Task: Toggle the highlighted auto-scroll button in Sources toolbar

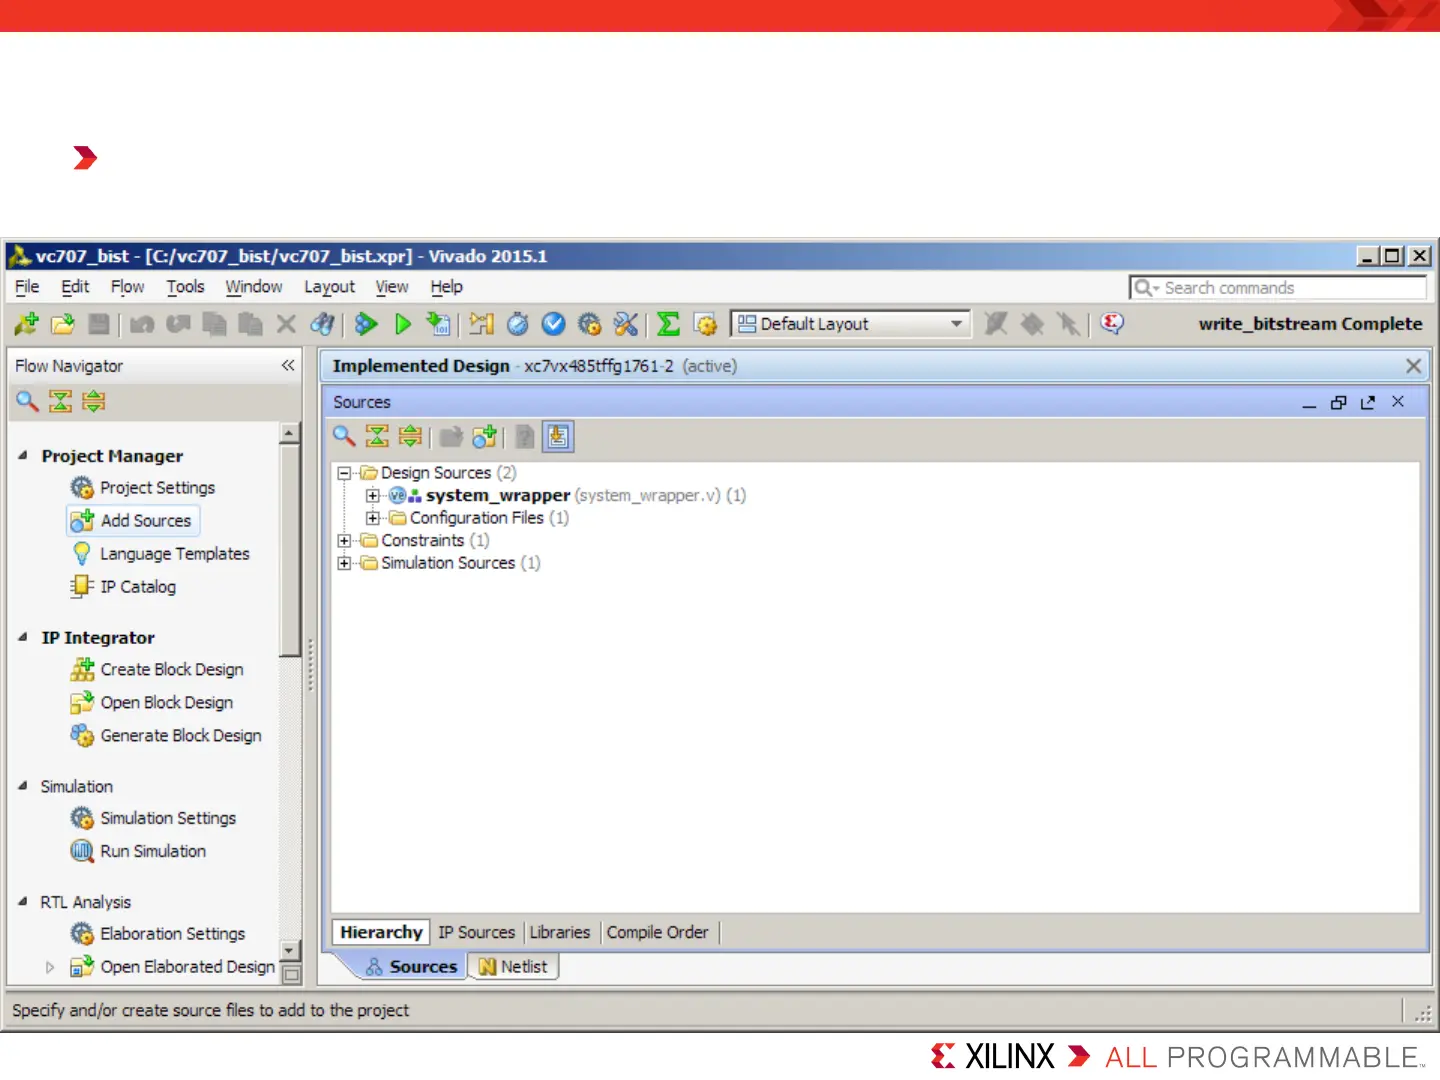Action: point(558,436)
